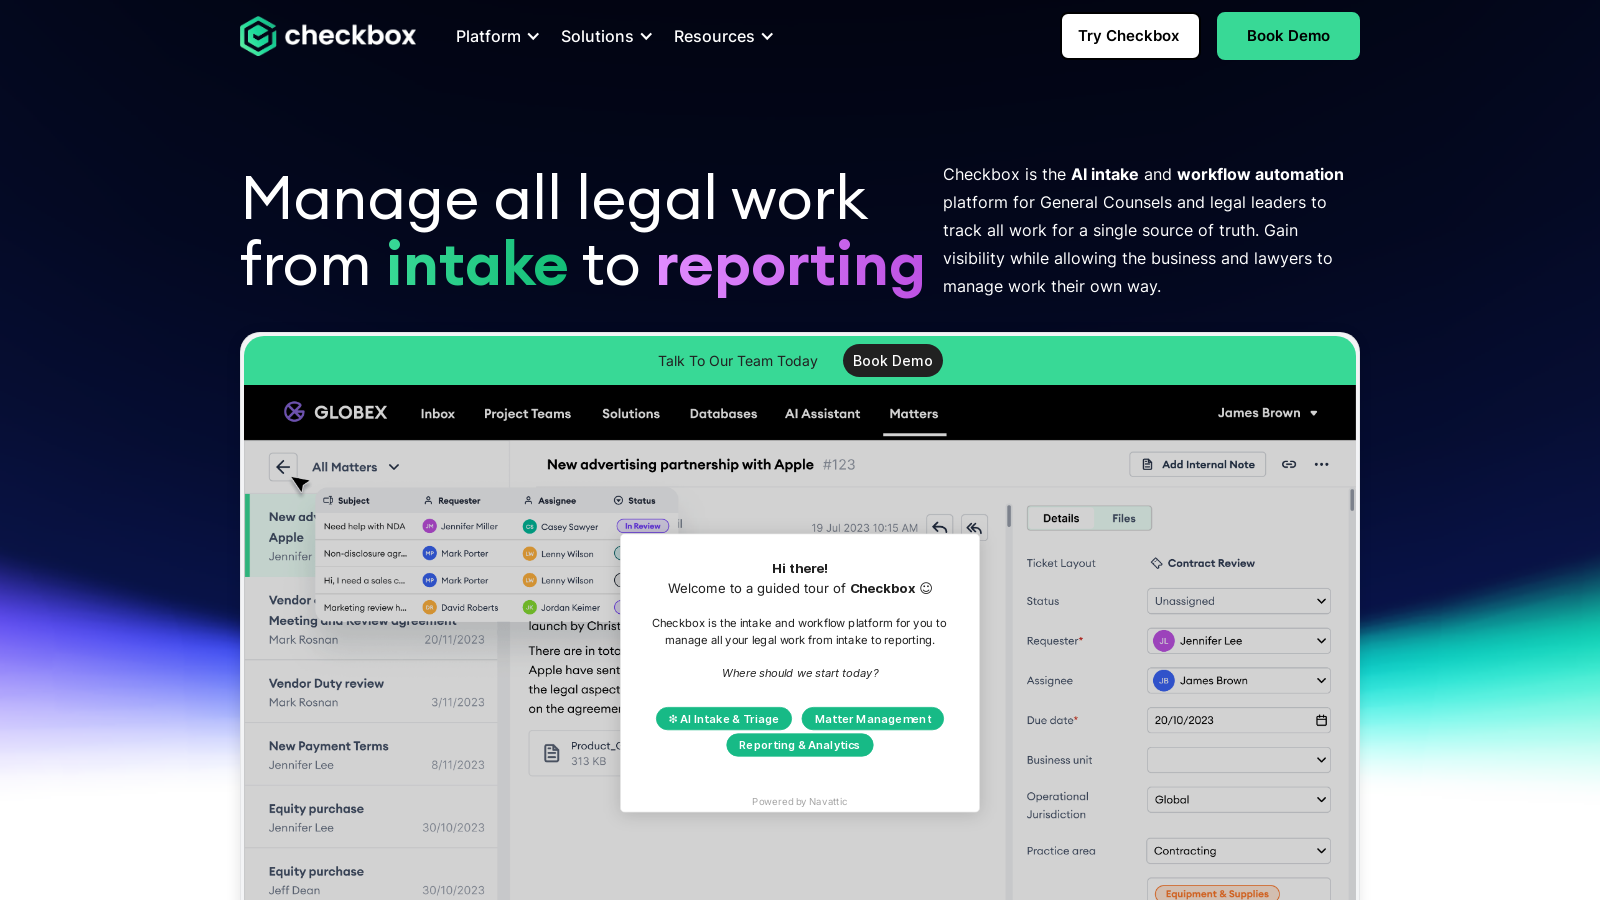
Task: Choose AI Intake & Triage tour option
Action: (724, 719)
